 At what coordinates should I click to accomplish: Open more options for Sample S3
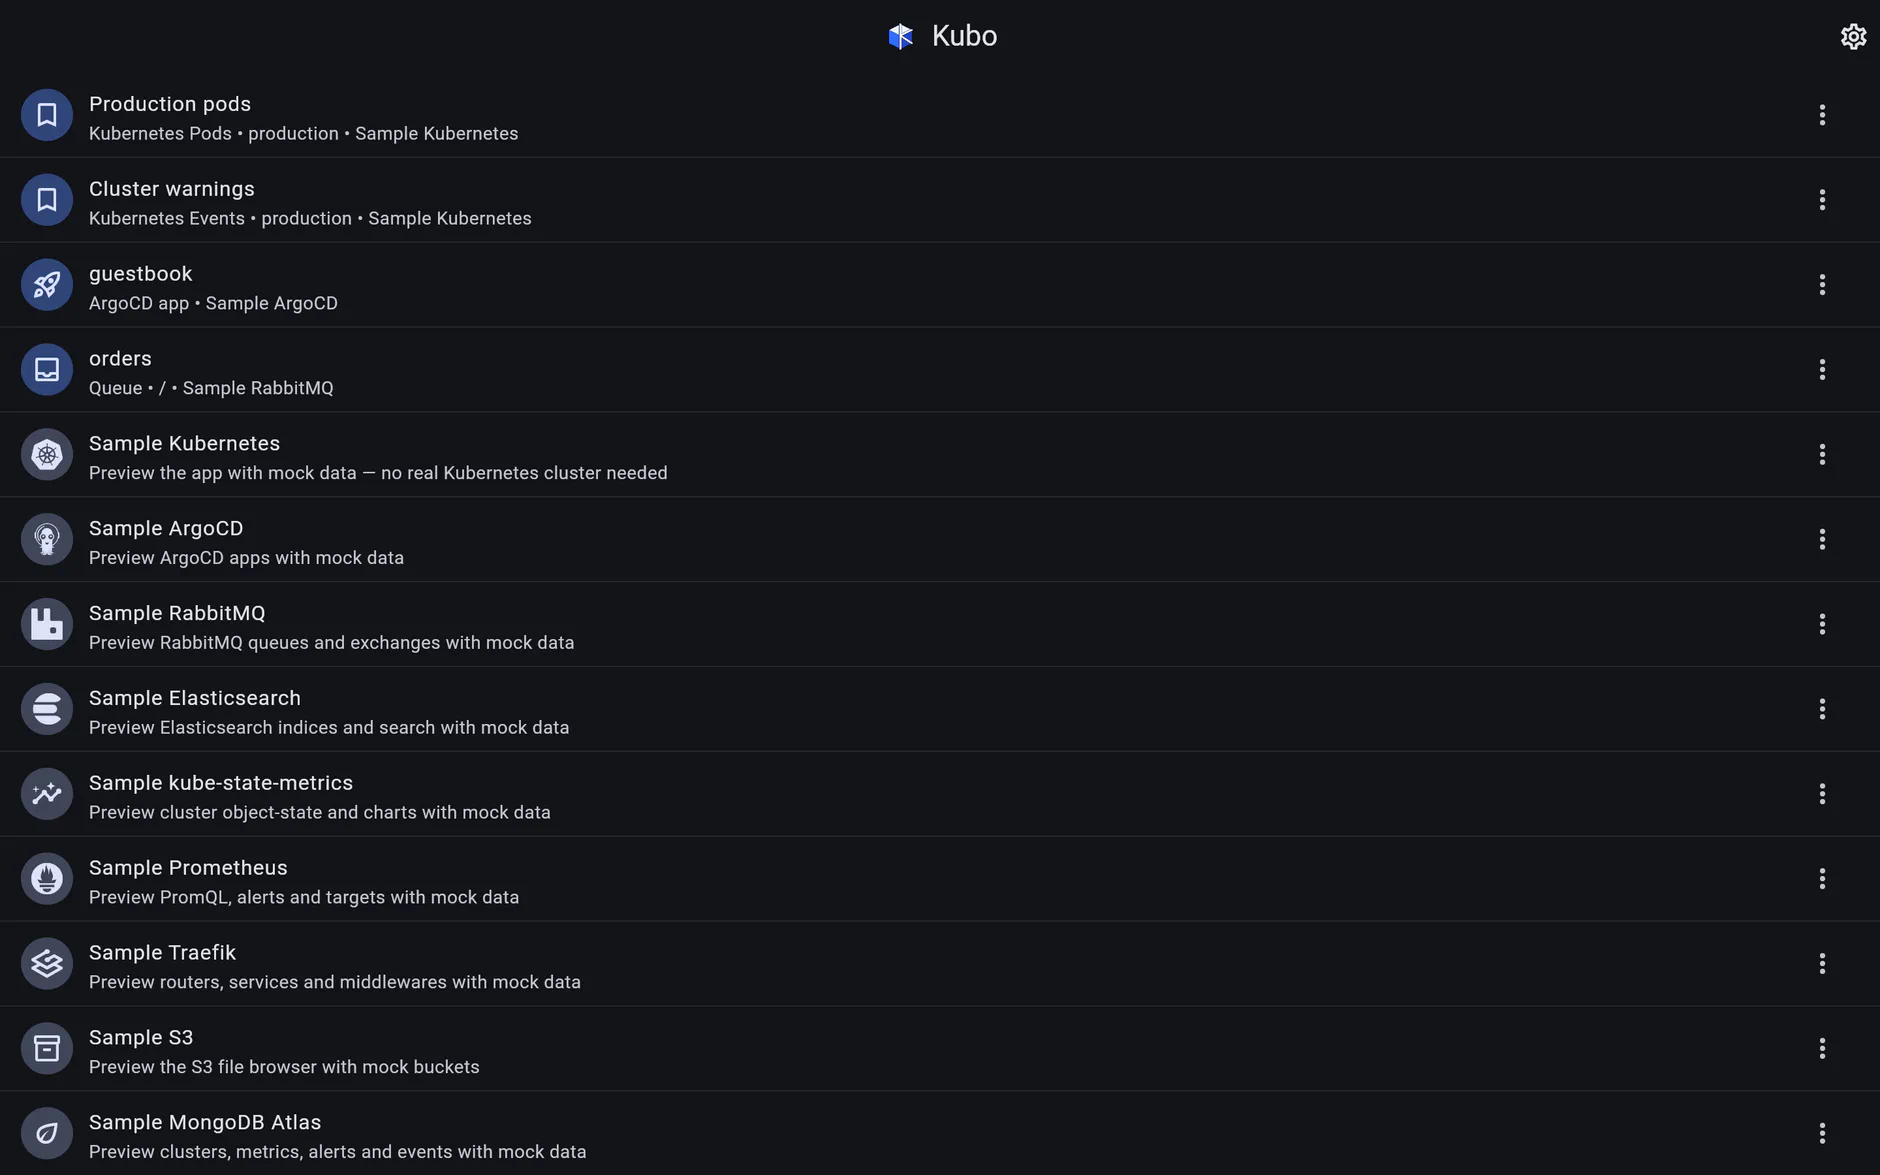click(x=1822, y=1049)
